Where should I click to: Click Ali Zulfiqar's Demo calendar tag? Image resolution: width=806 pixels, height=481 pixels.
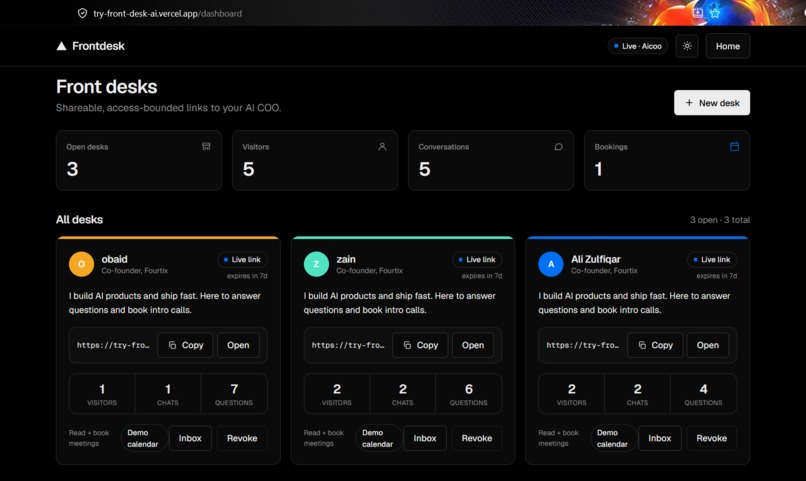(613, 438)
